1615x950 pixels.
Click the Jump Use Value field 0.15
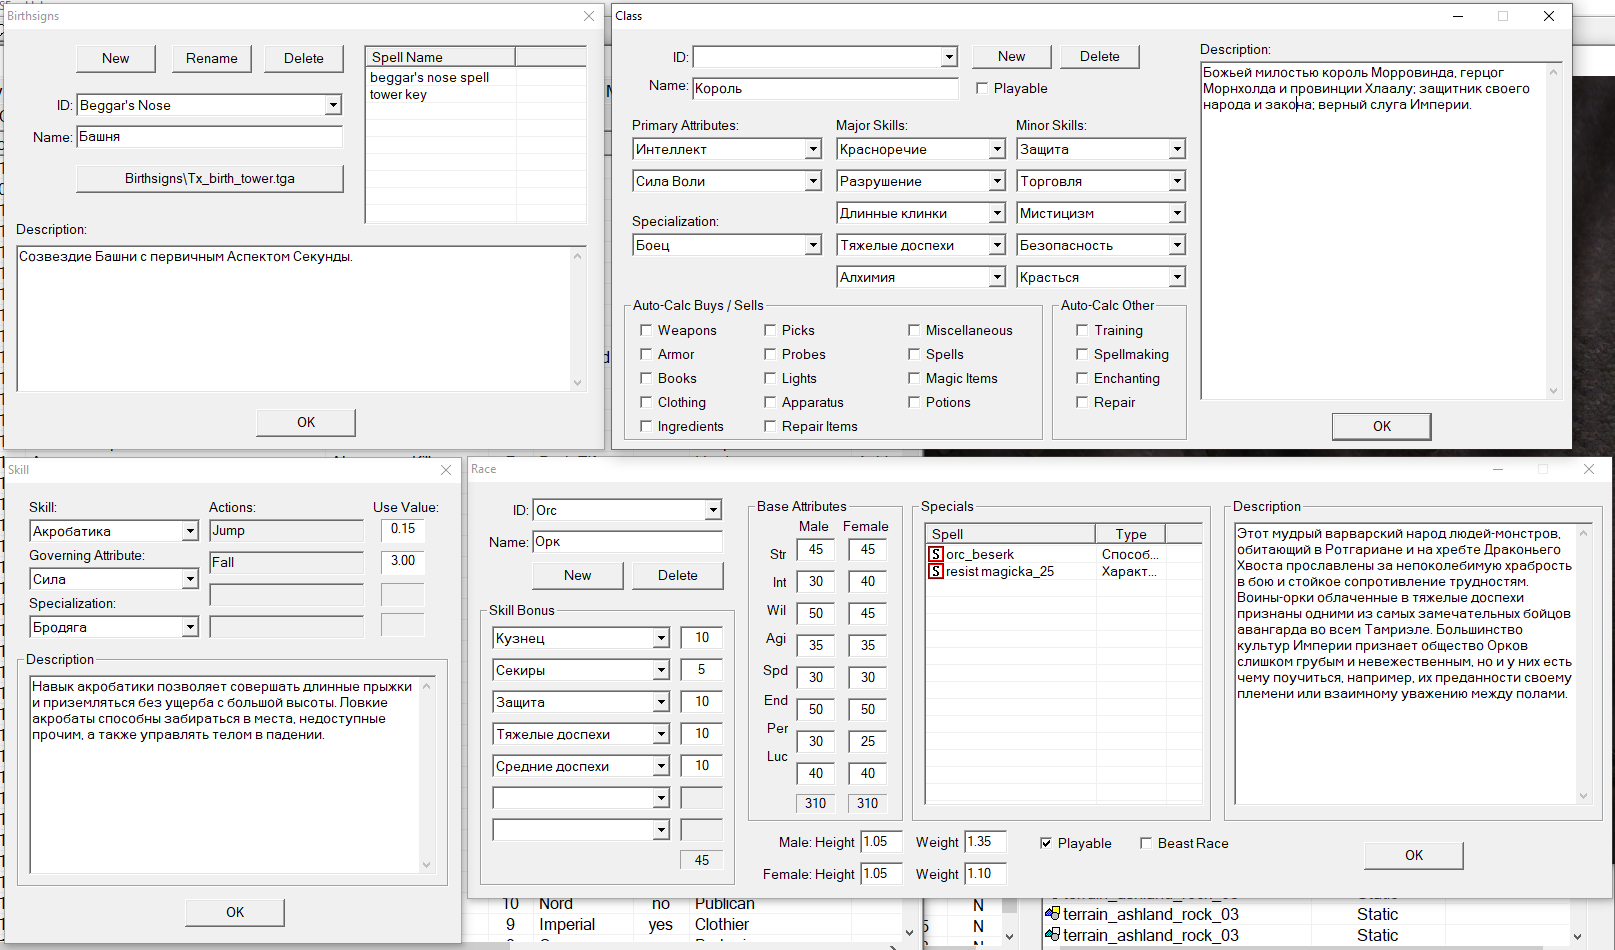403,529
